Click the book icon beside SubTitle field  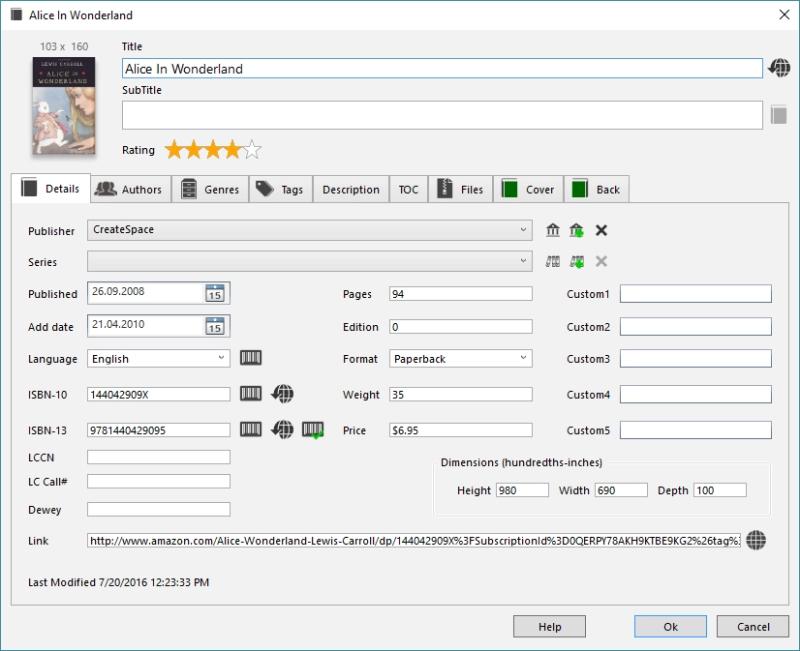tap(779, 115)
